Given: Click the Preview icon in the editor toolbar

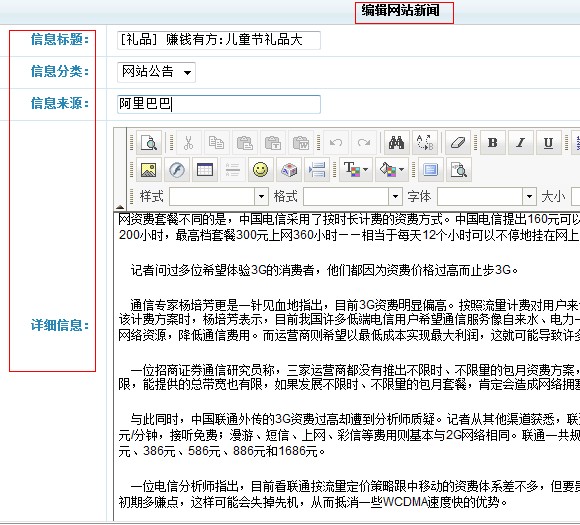Looking at the screenshot, I should point(149,142).
